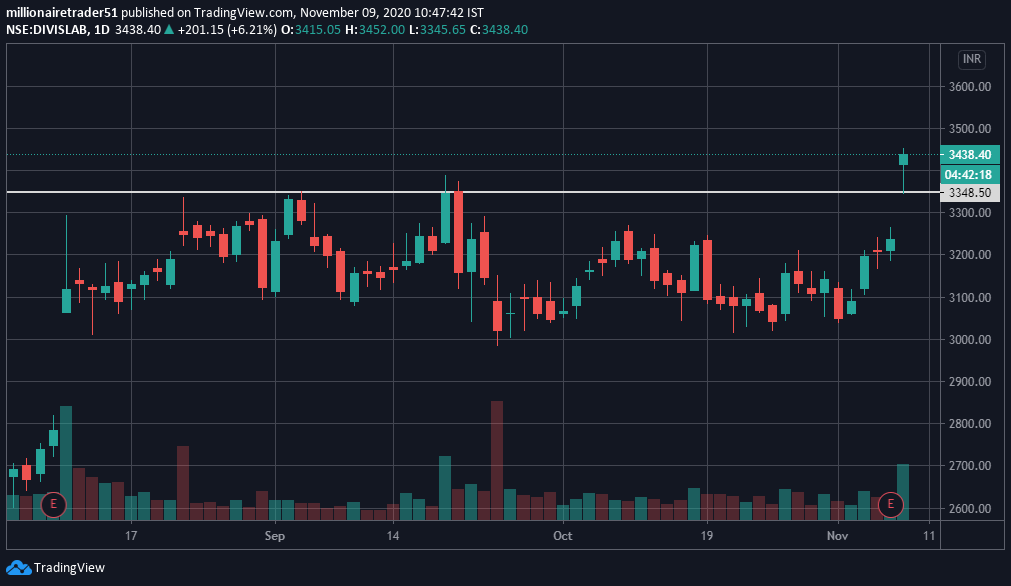
Task: Click the 3500.00 price axis label
Action: click(970, 129)
